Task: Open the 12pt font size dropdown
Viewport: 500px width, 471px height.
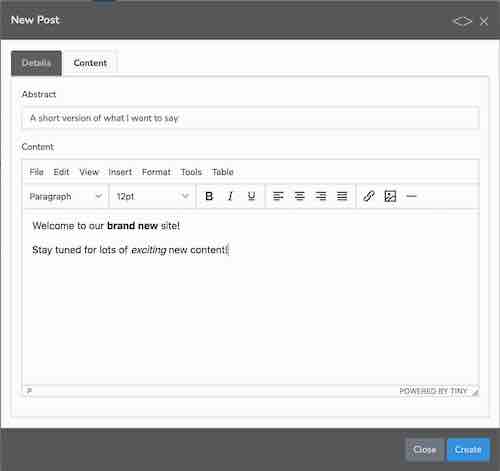Action: click(x=153, y=196)
